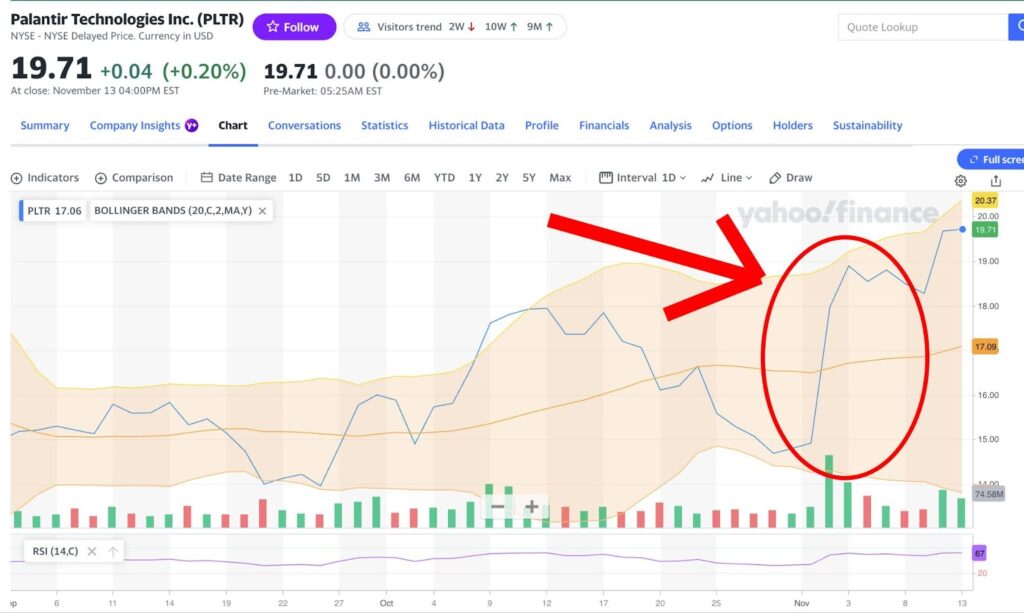Select the YTD time range
The image size is (1024, 613).
coord(444,178)
